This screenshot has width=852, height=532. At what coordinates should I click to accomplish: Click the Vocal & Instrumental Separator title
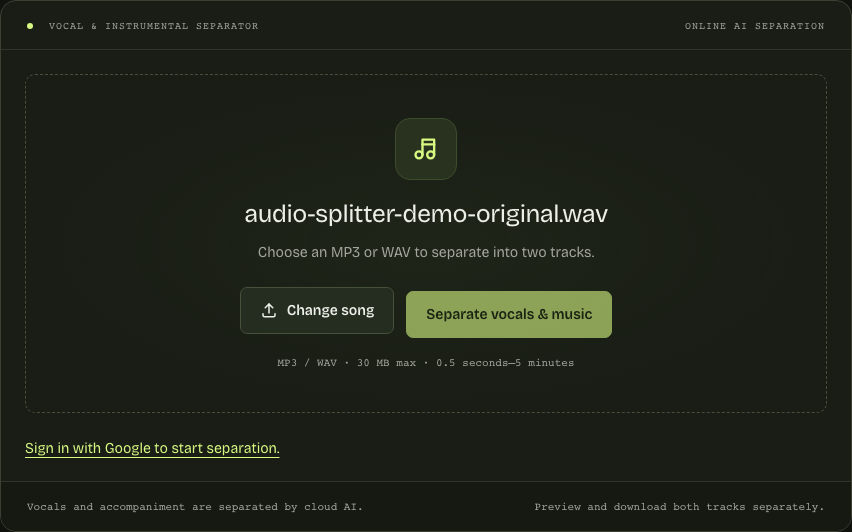pyautogui.click(x=153, y=26)
